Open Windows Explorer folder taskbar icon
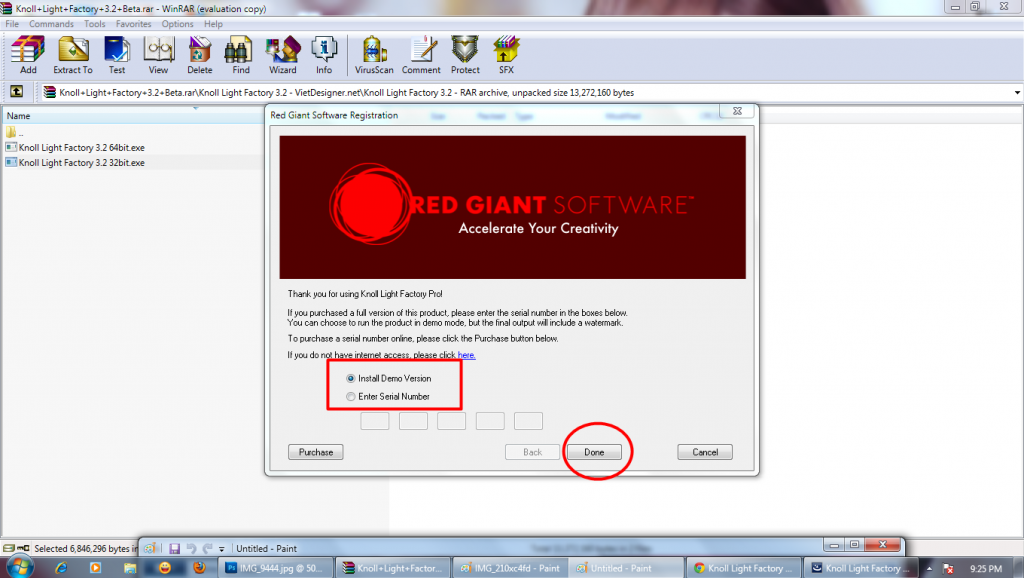The height and width of the screenshot is (578, 1024). click(x=130, y=568)
